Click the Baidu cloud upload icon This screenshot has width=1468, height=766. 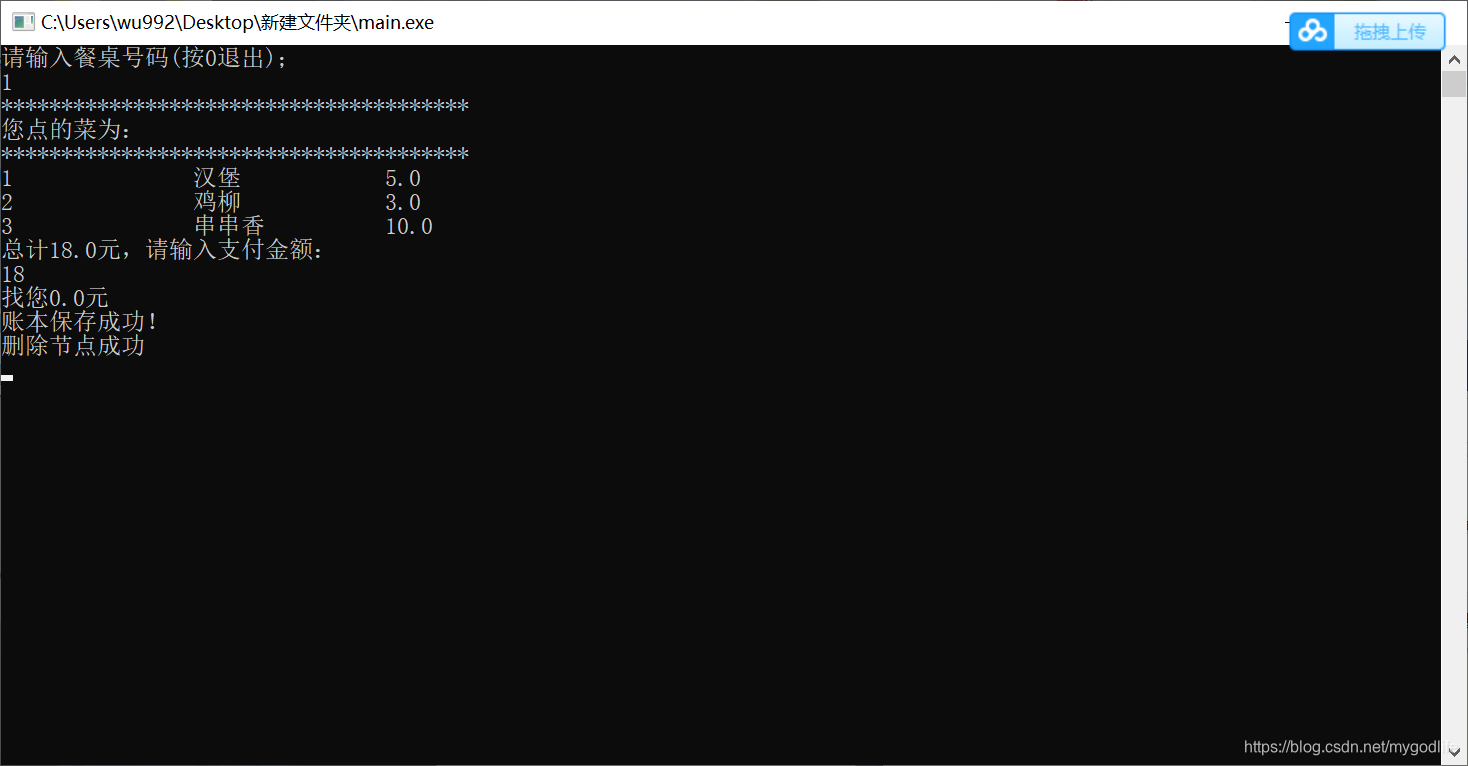(x=1312, y=31)
